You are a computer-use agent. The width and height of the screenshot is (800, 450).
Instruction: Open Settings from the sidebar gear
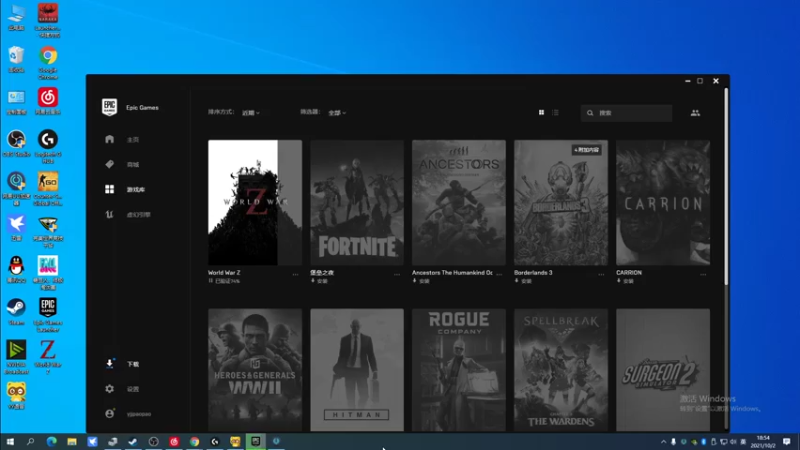(122, 389)
